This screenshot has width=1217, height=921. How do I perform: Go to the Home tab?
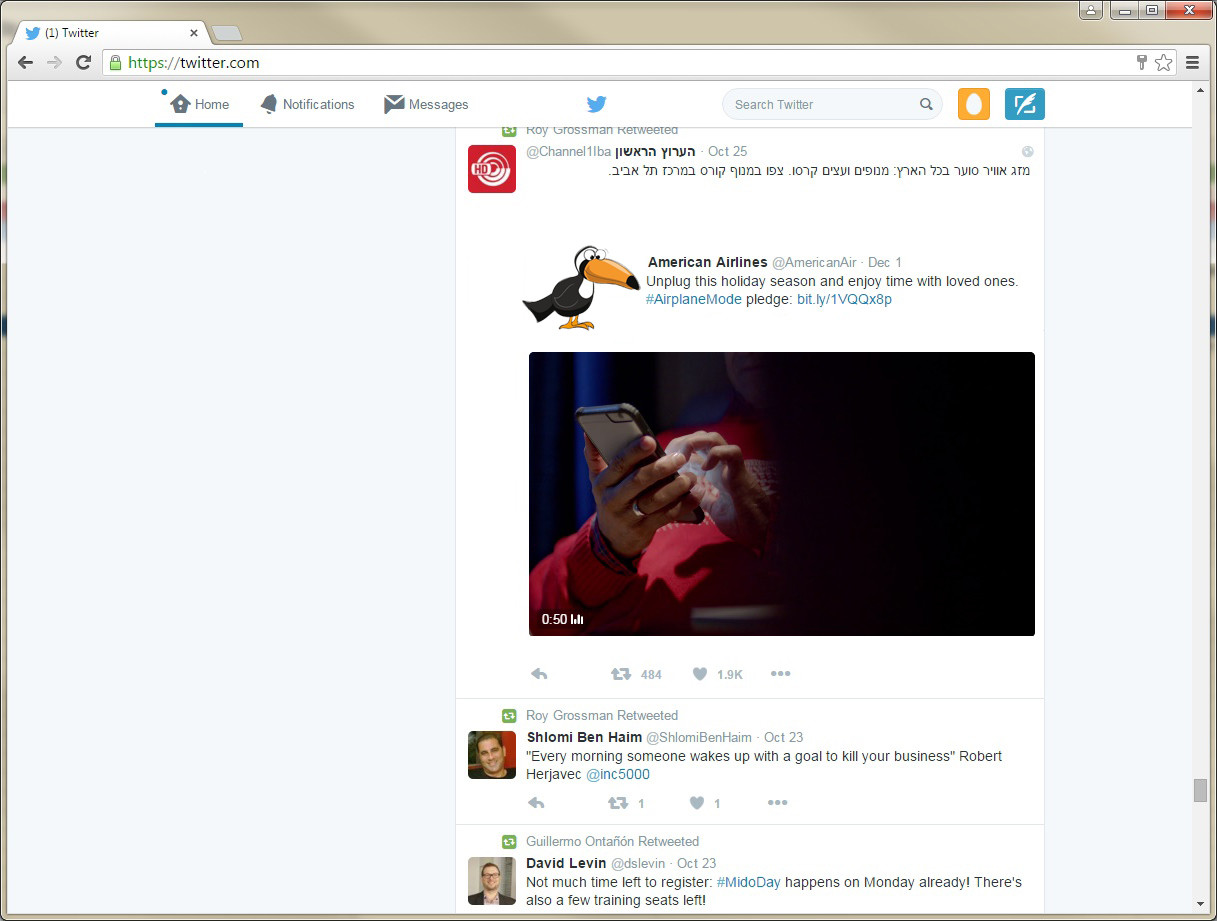[x=200, y=104]
